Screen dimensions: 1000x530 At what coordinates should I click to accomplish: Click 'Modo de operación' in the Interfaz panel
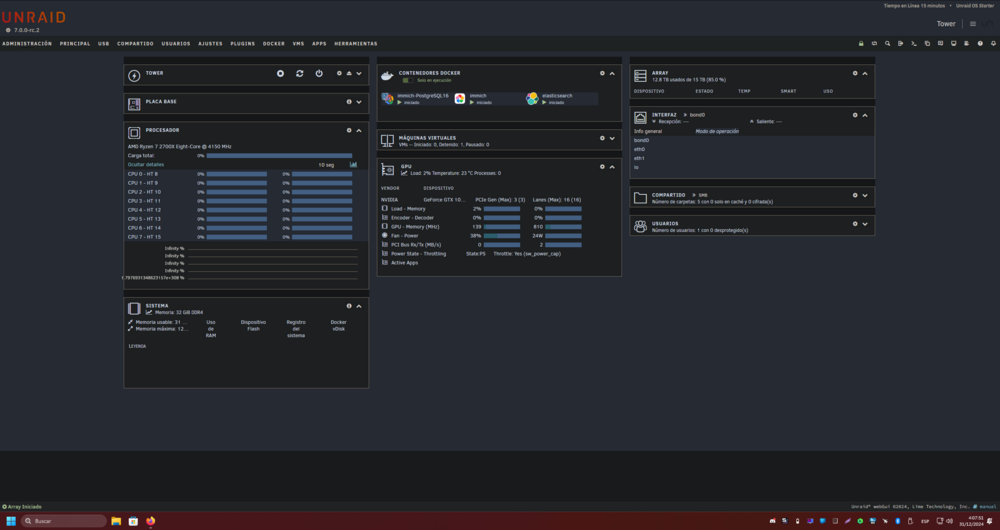(717, 131)
